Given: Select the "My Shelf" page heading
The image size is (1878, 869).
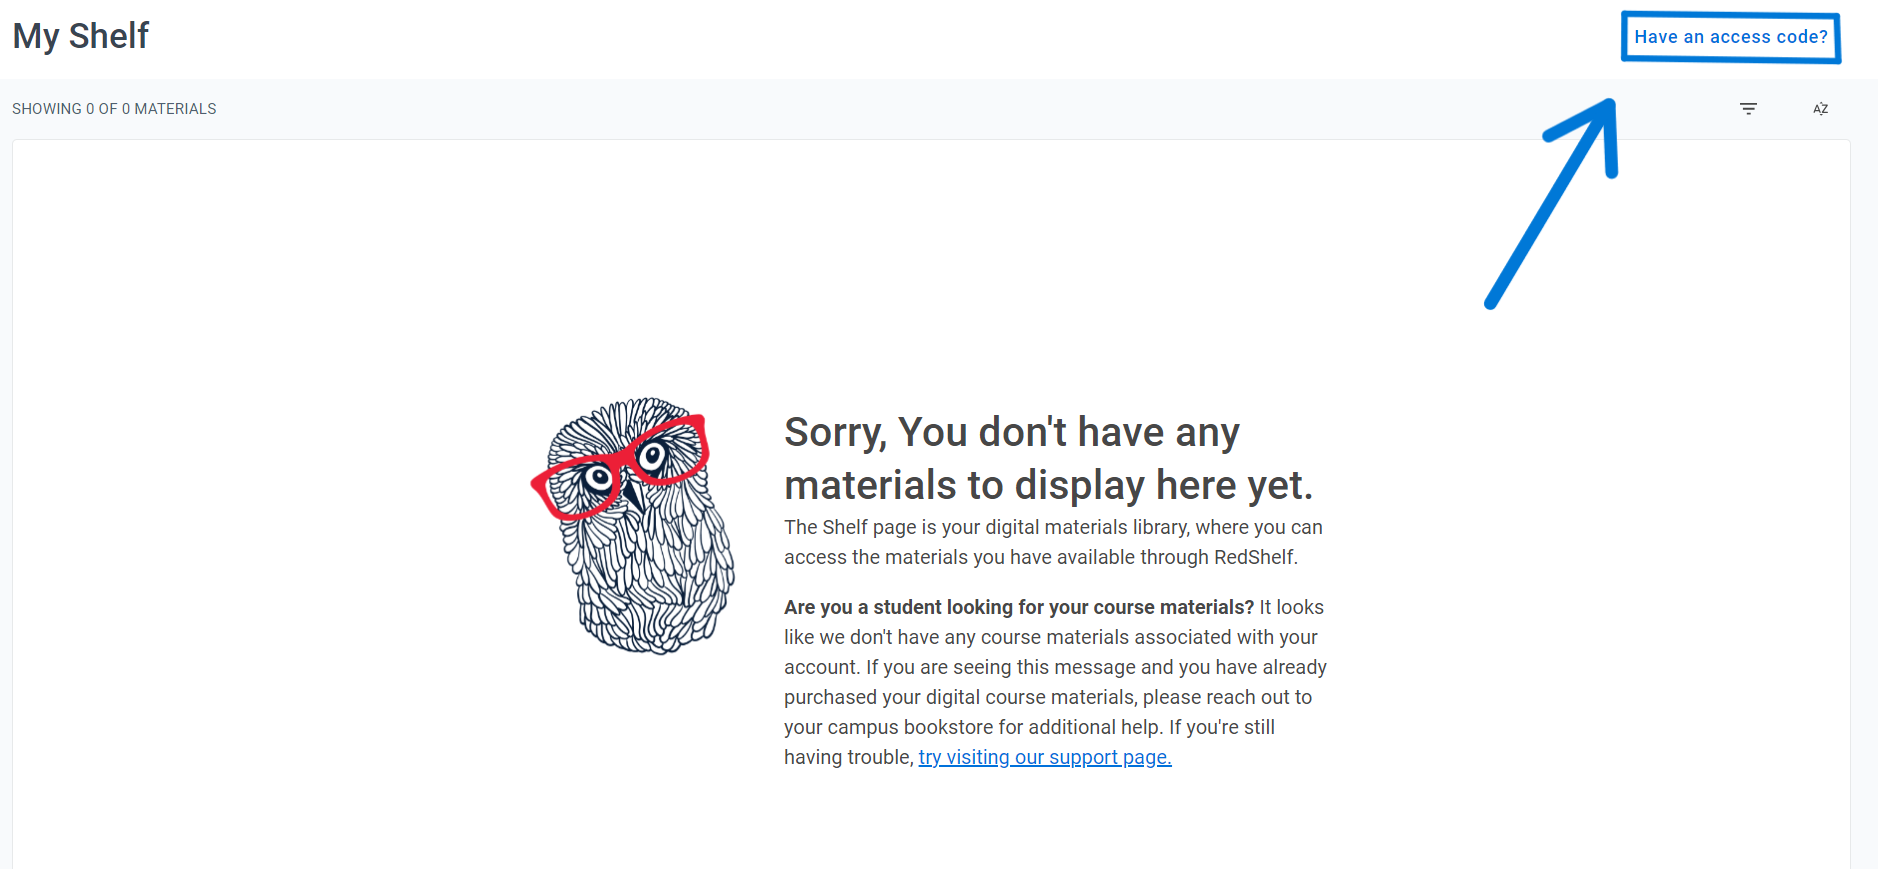Looking at the screenshot, I should pos(81,36).
